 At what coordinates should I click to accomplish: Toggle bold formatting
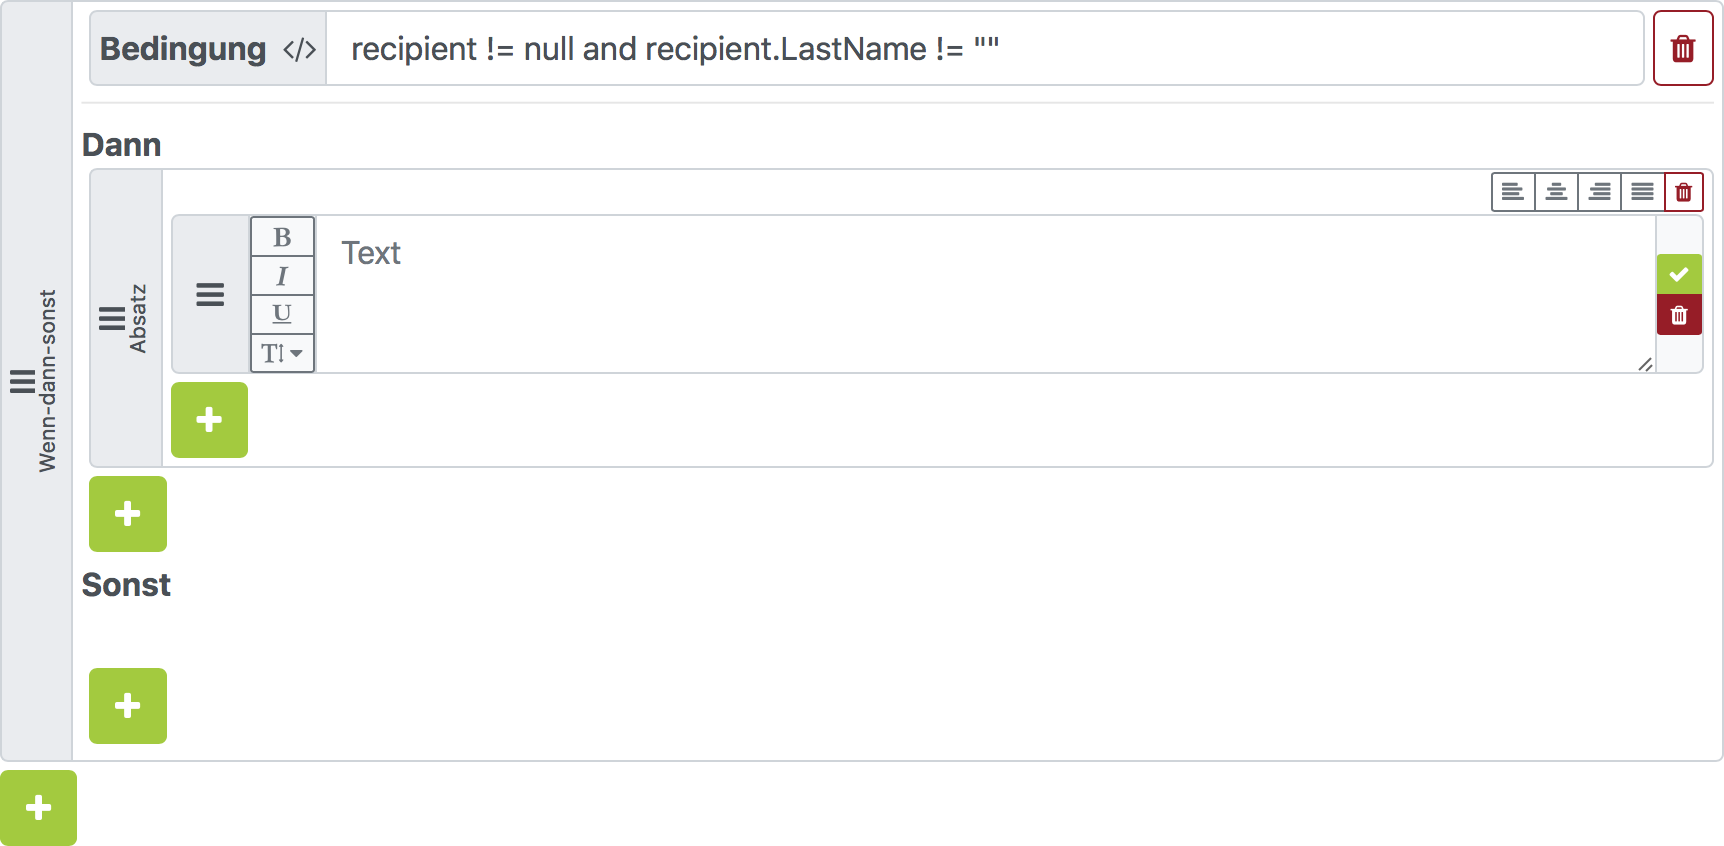tap(282, 237)
